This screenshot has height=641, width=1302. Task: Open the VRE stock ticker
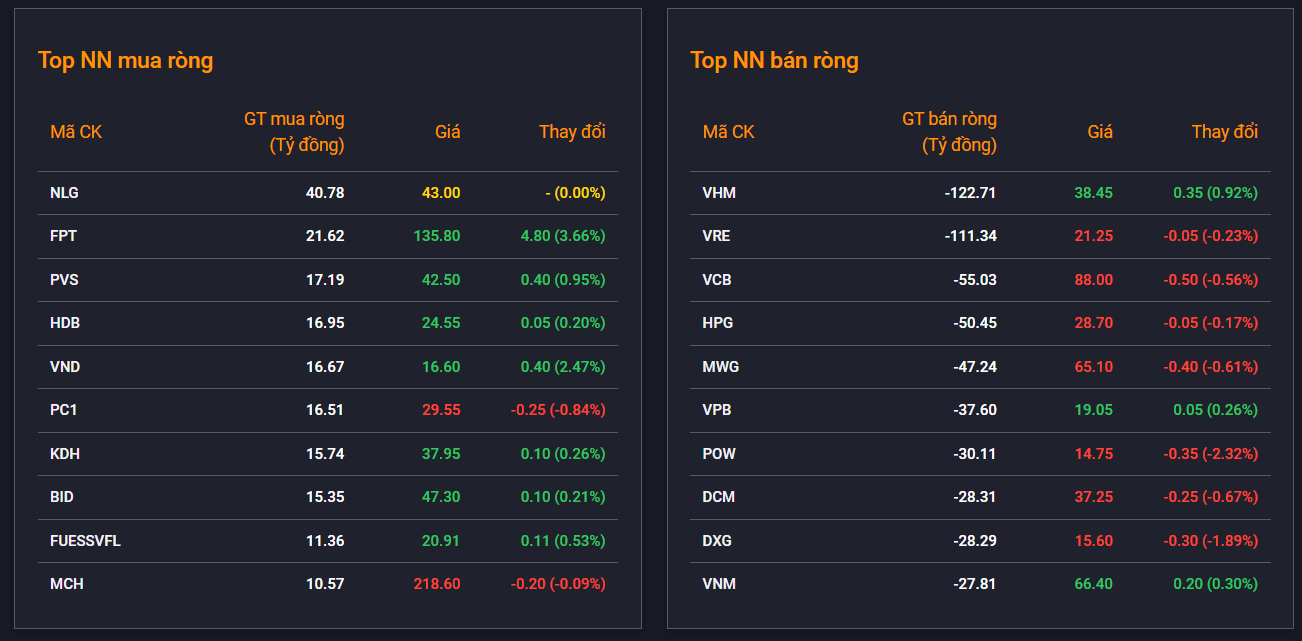(x=717, y=236)
